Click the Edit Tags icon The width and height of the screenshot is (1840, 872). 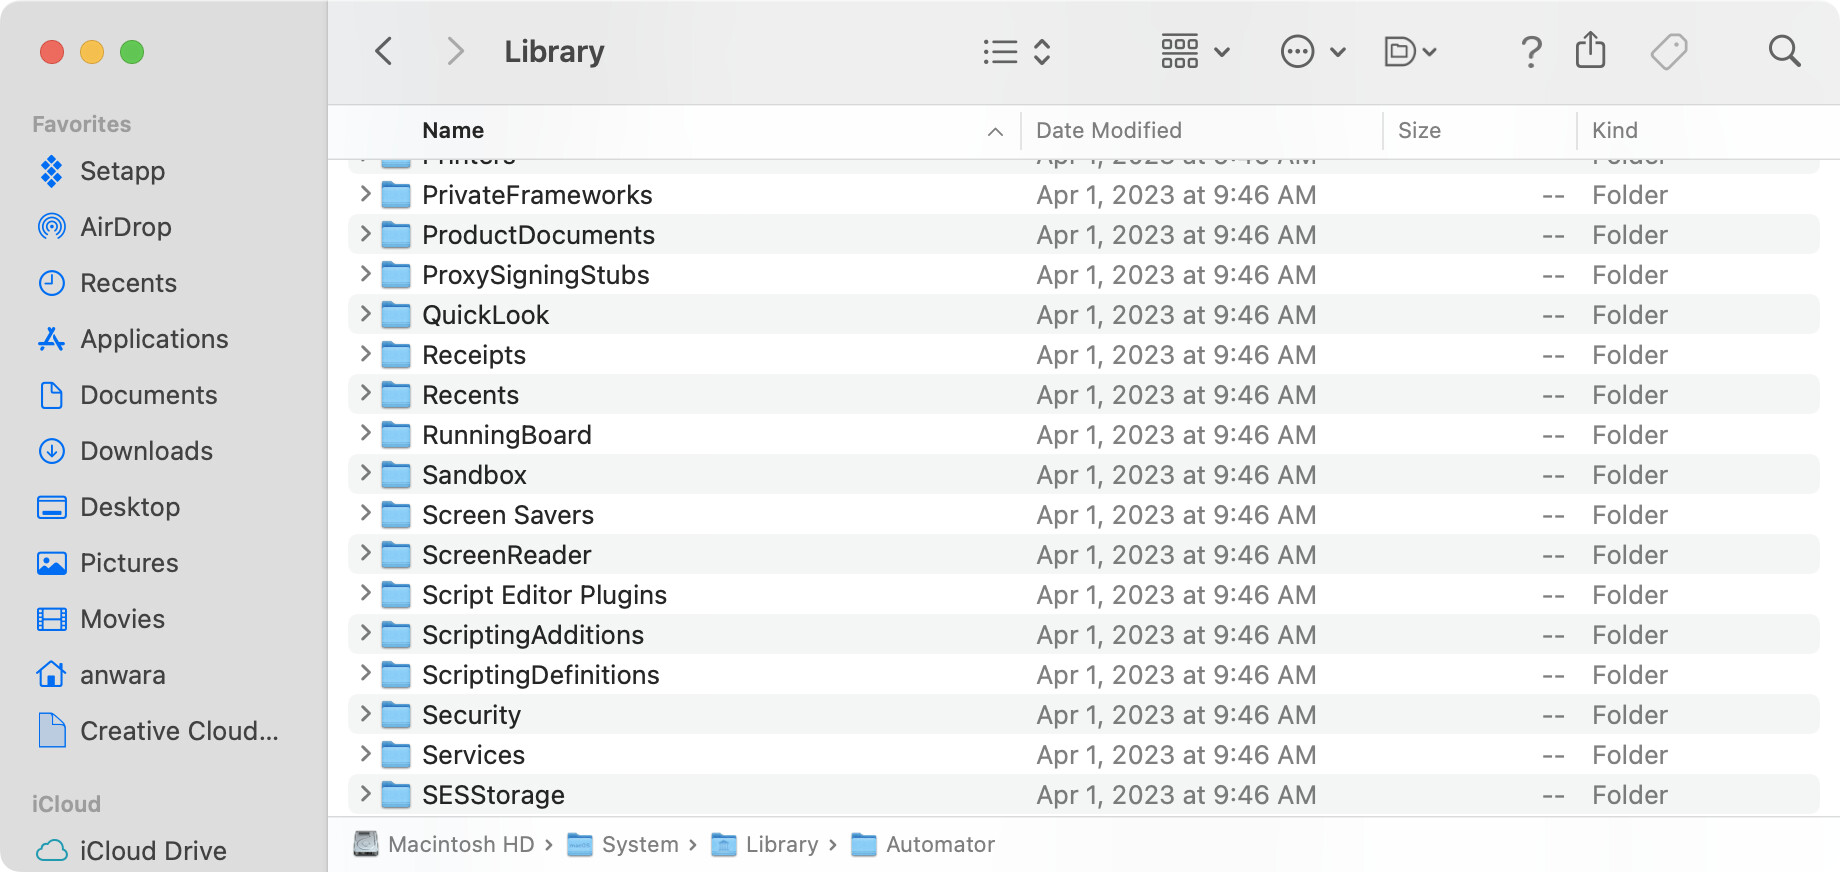coord(1668,51)
